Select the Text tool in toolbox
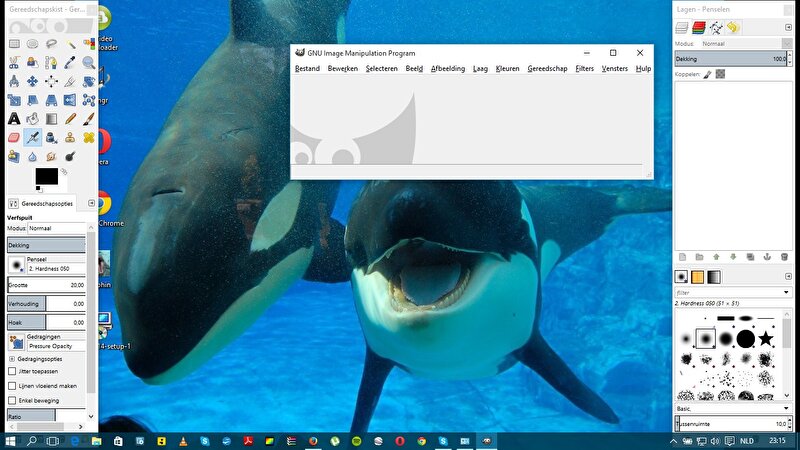Viewport: 800px width, 450px height. 14,119
